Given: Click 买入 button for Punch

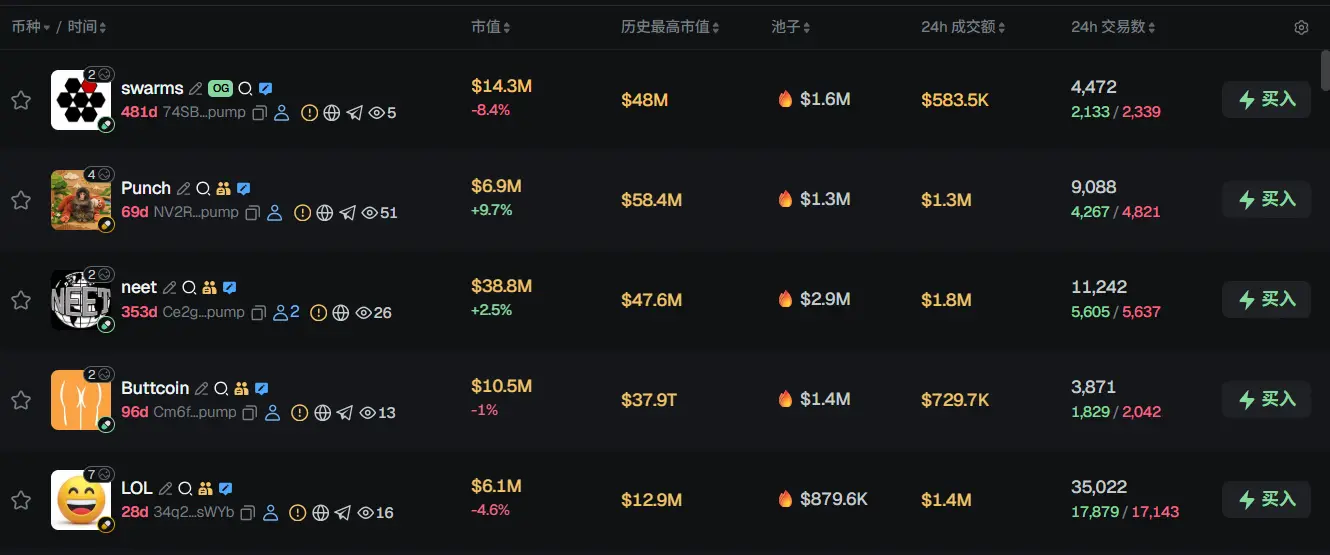Looking at the screenshot, I should 1266,199.
